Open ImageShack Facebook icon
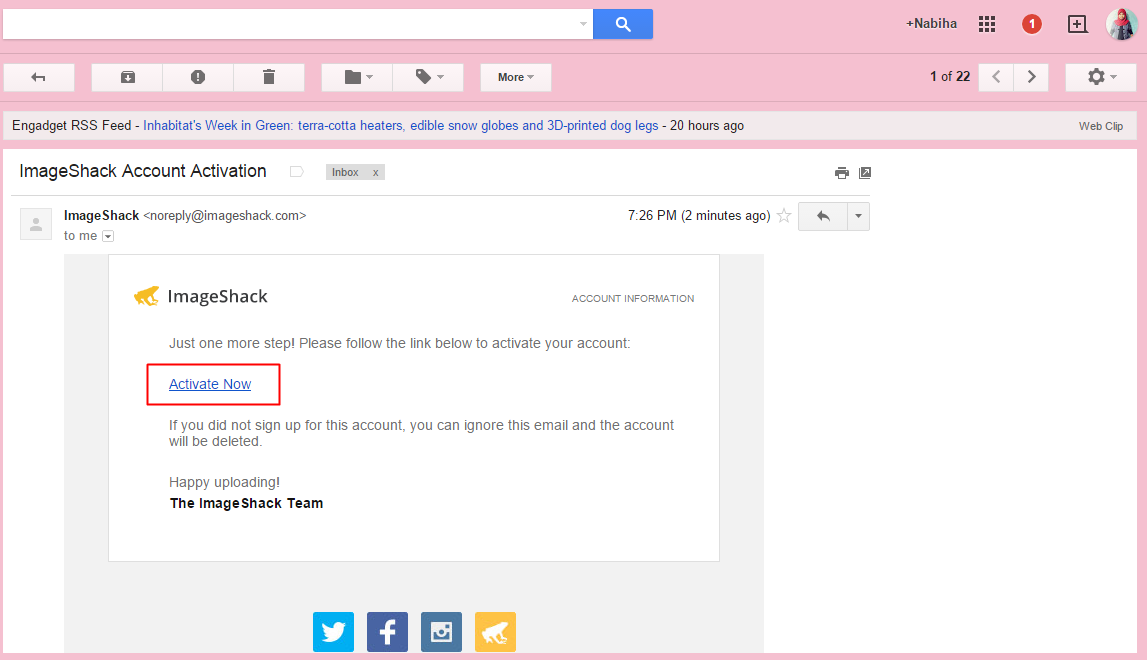The image size is (1147, 660). point(387,631)
